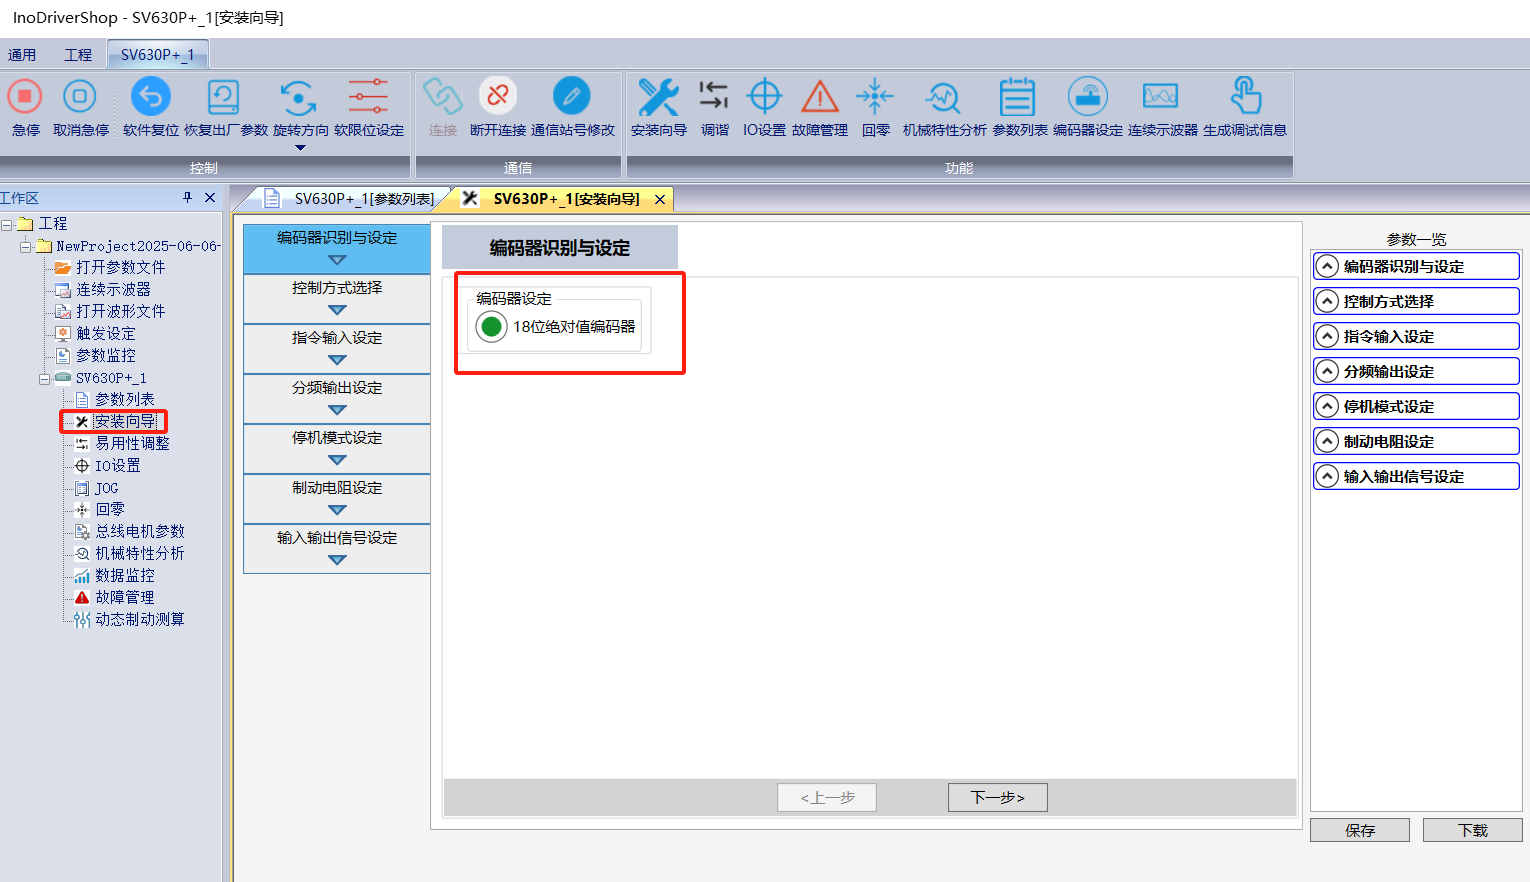Open the IO设置 toolbar icon

click(764, 98)
